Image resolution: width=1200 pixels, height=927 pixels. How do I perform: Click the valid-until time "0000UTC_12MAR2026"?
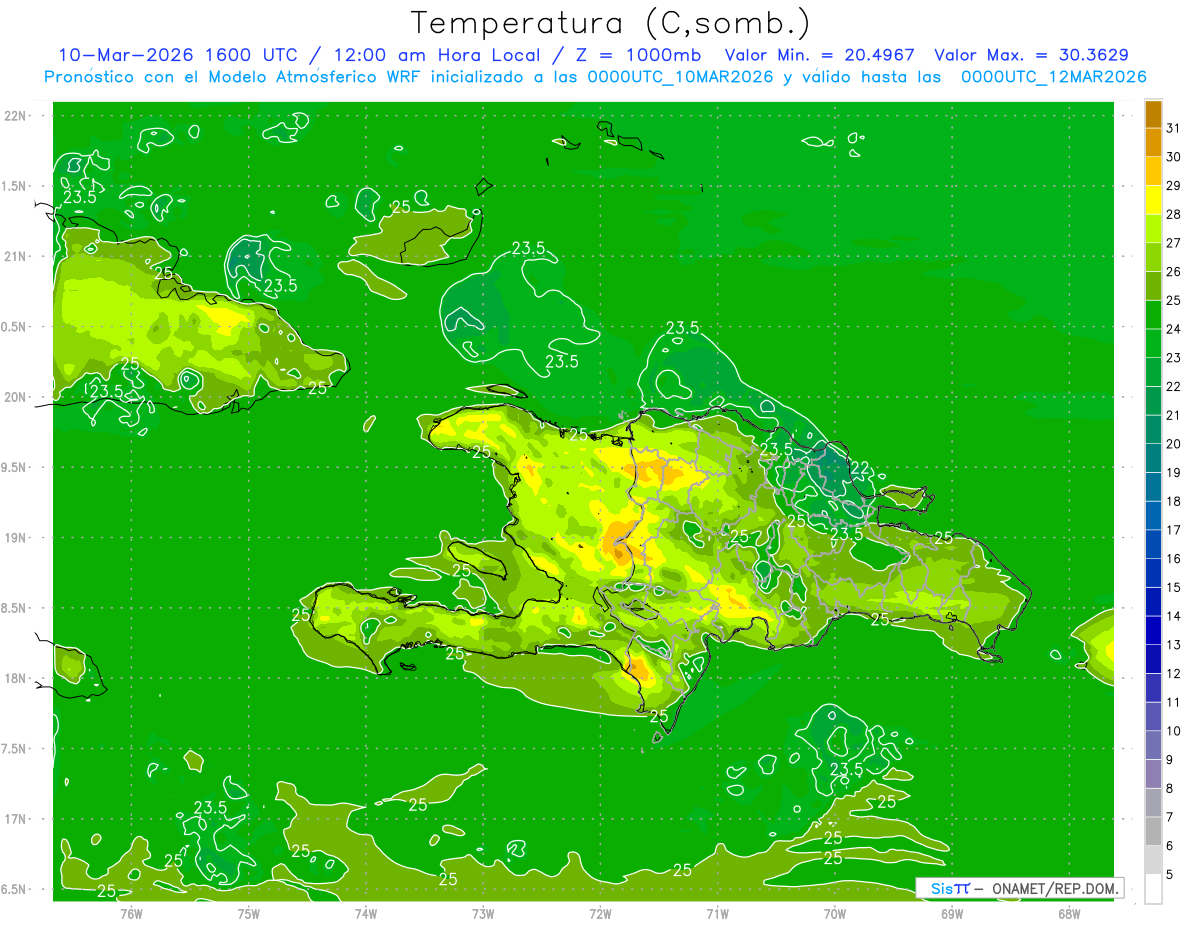(x=1053, y=77)
